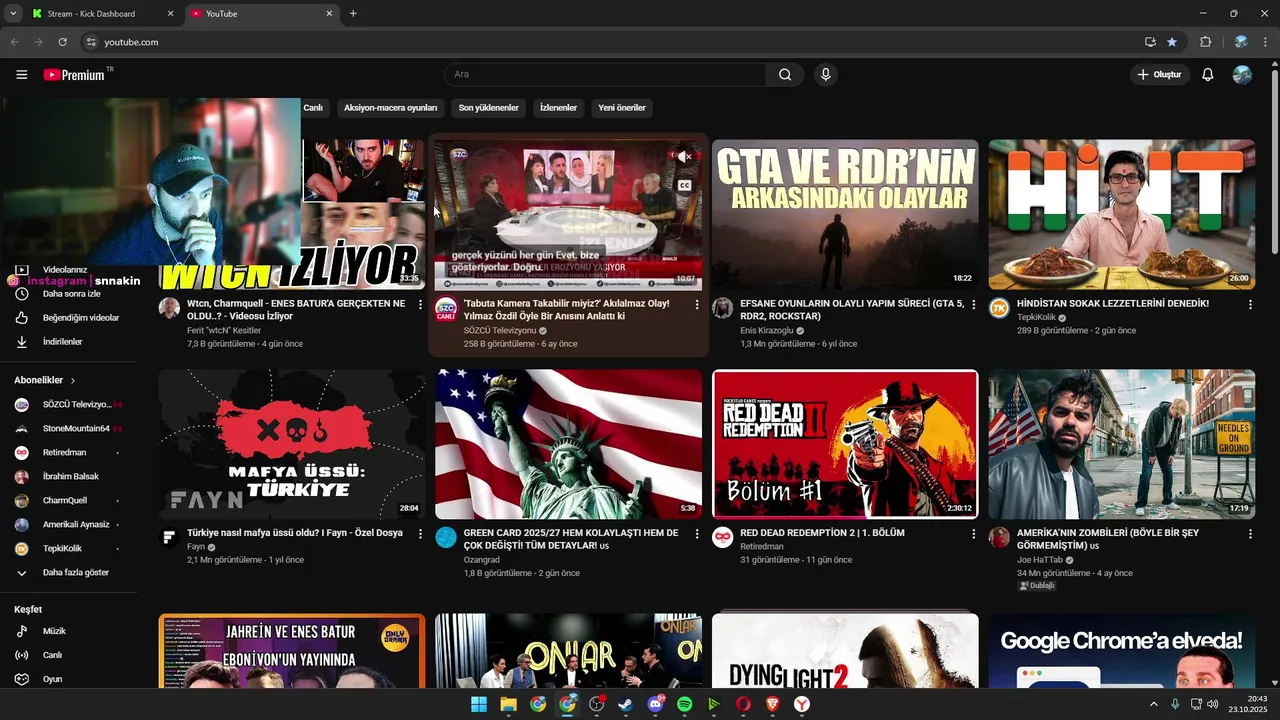Open Spotify from the taskbar

(685, 704)
